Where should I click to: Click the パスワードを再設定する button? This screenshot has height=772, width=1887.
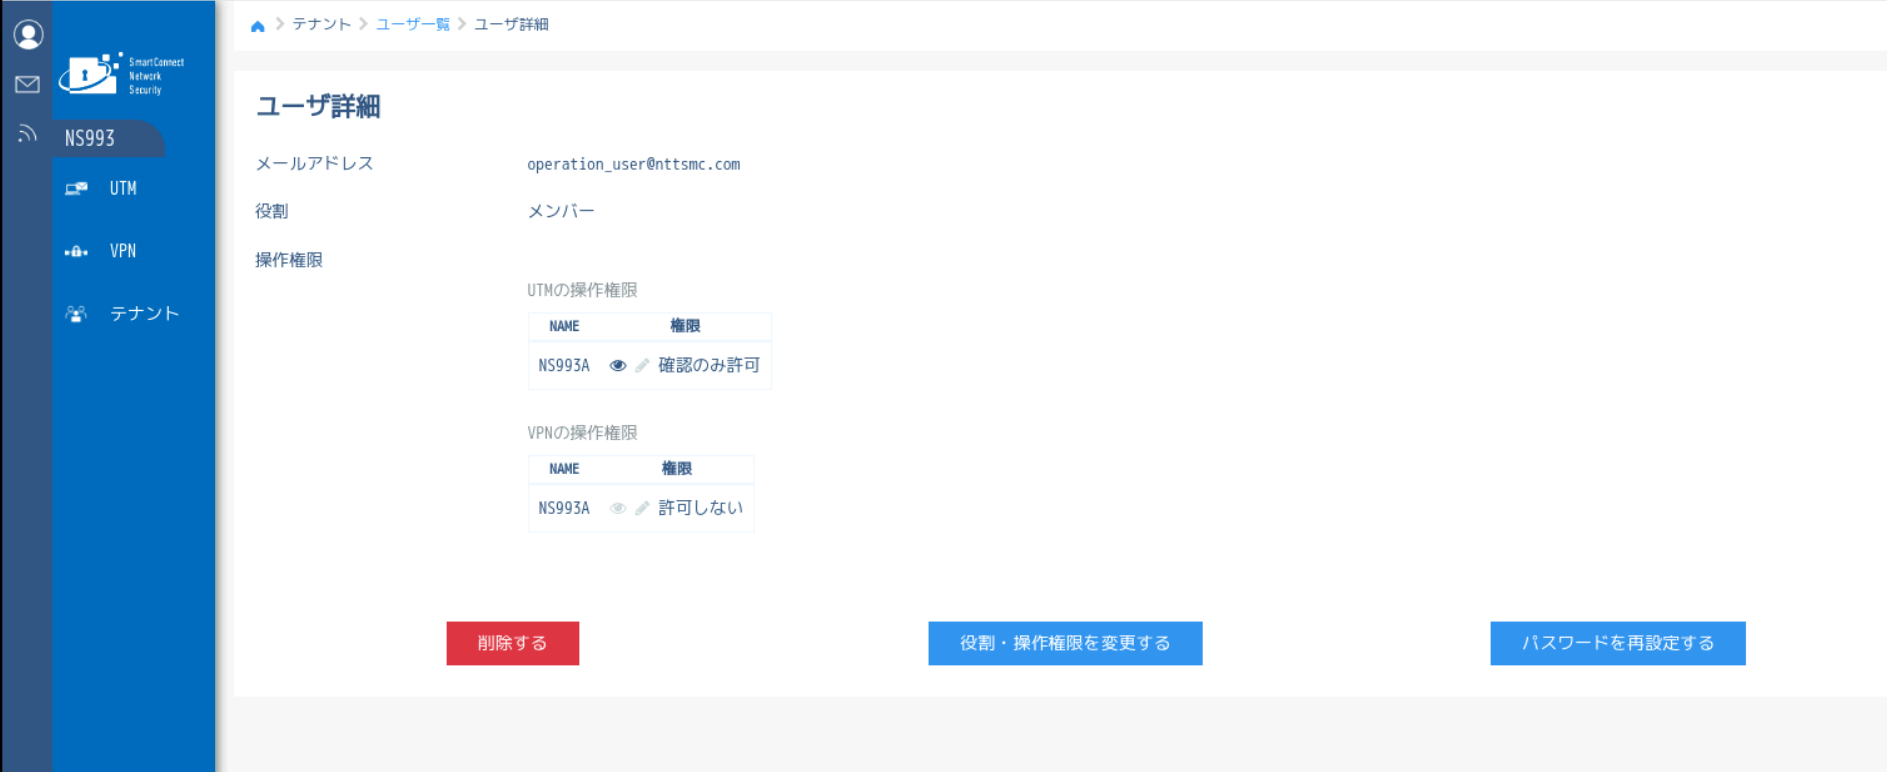pos(1618,643)
